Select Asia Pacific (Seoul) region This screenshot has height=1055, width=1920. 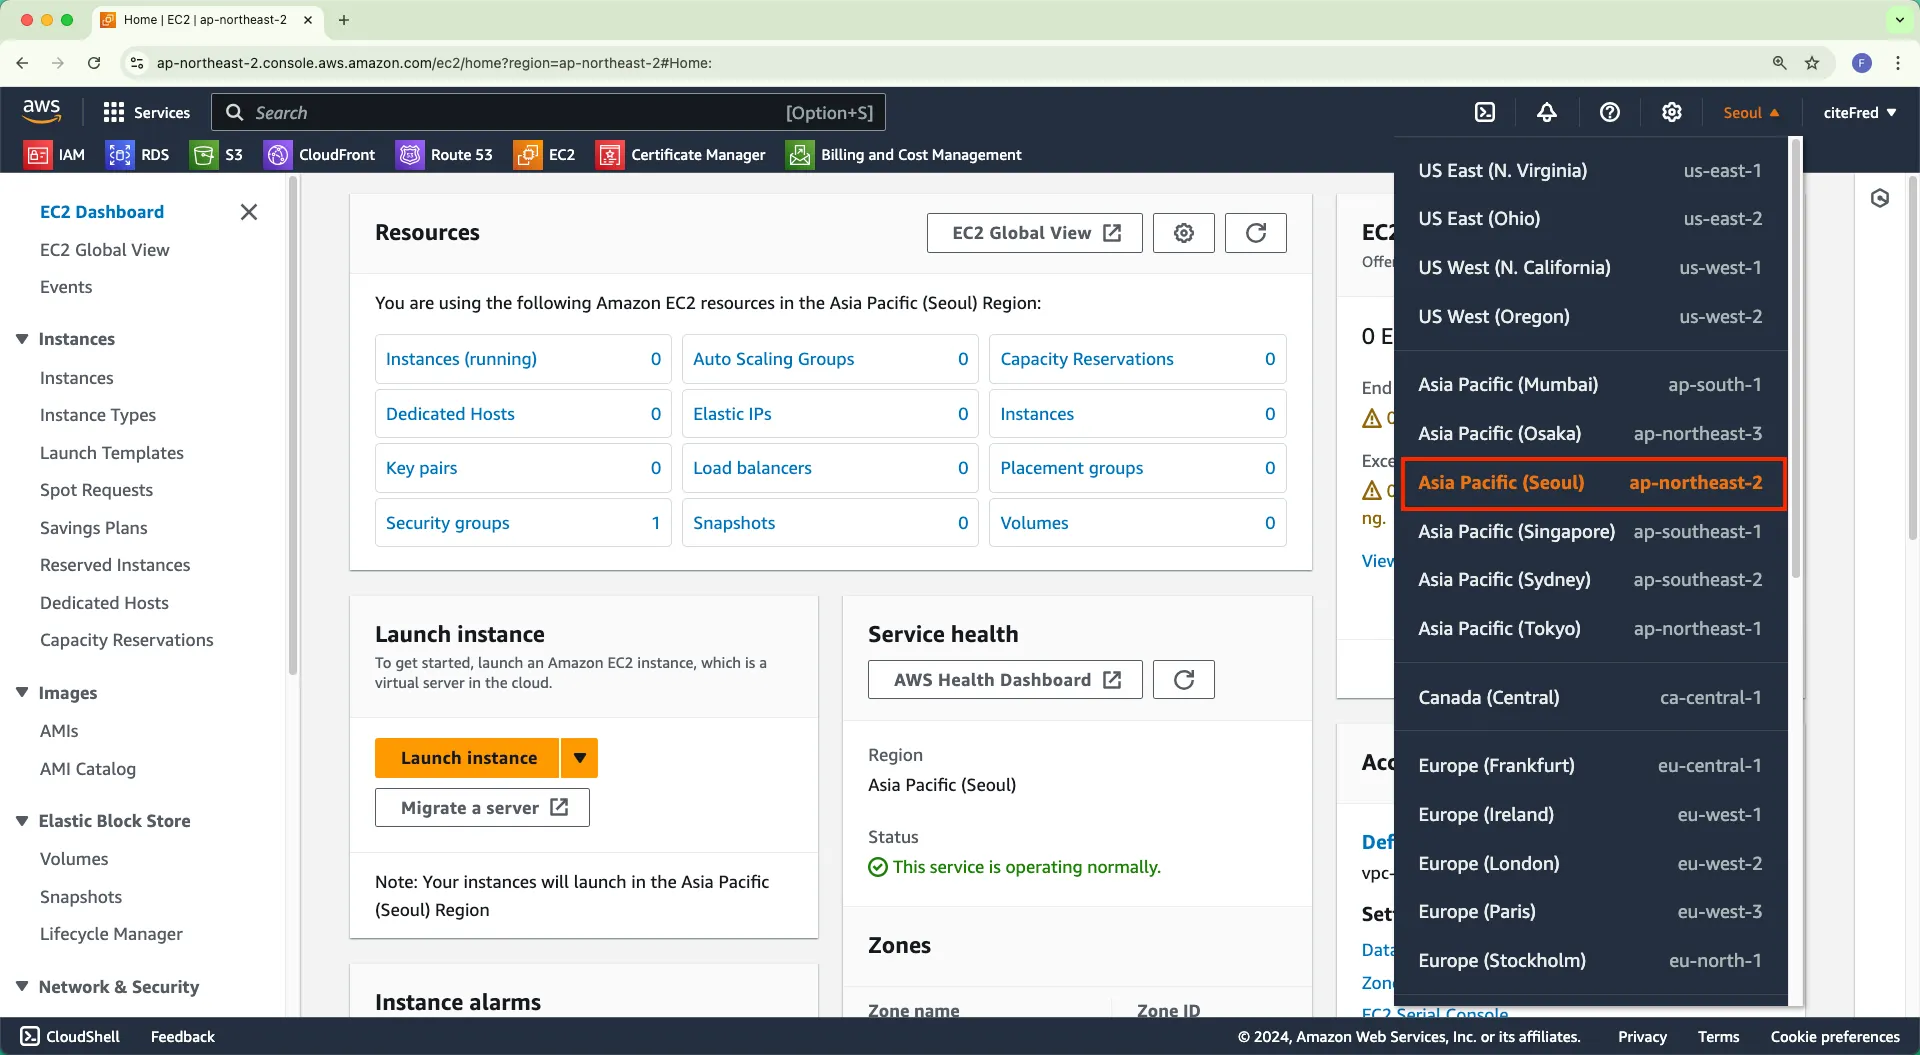pos(1593,484)
